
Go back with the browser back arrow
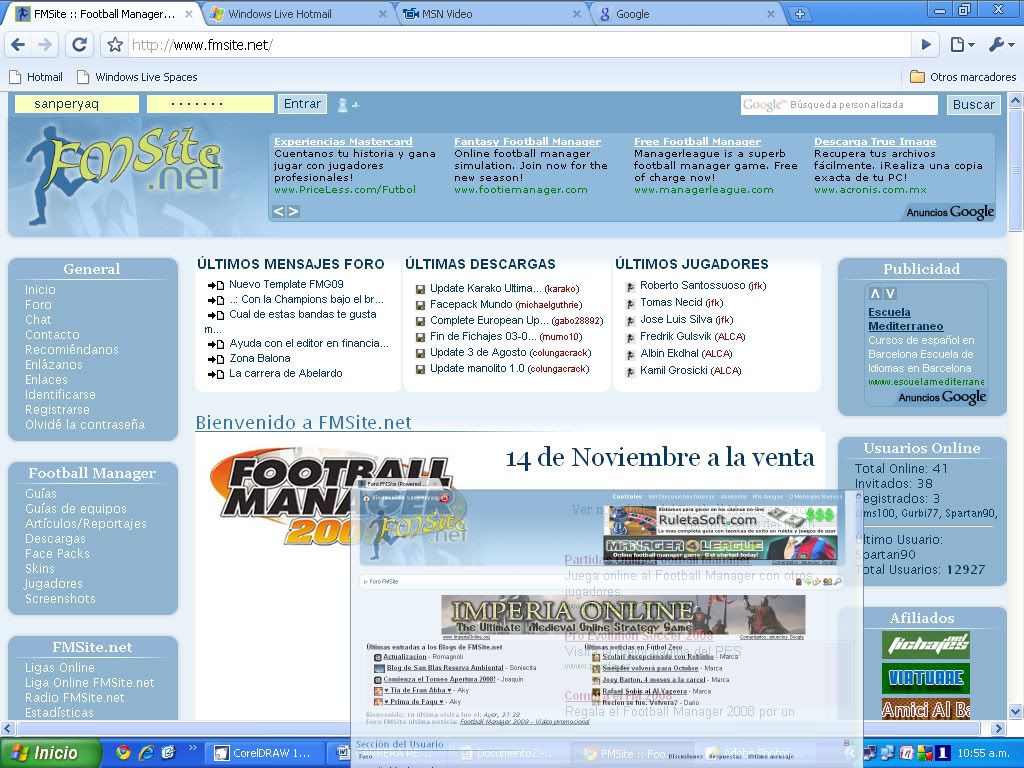coord(18,44)
